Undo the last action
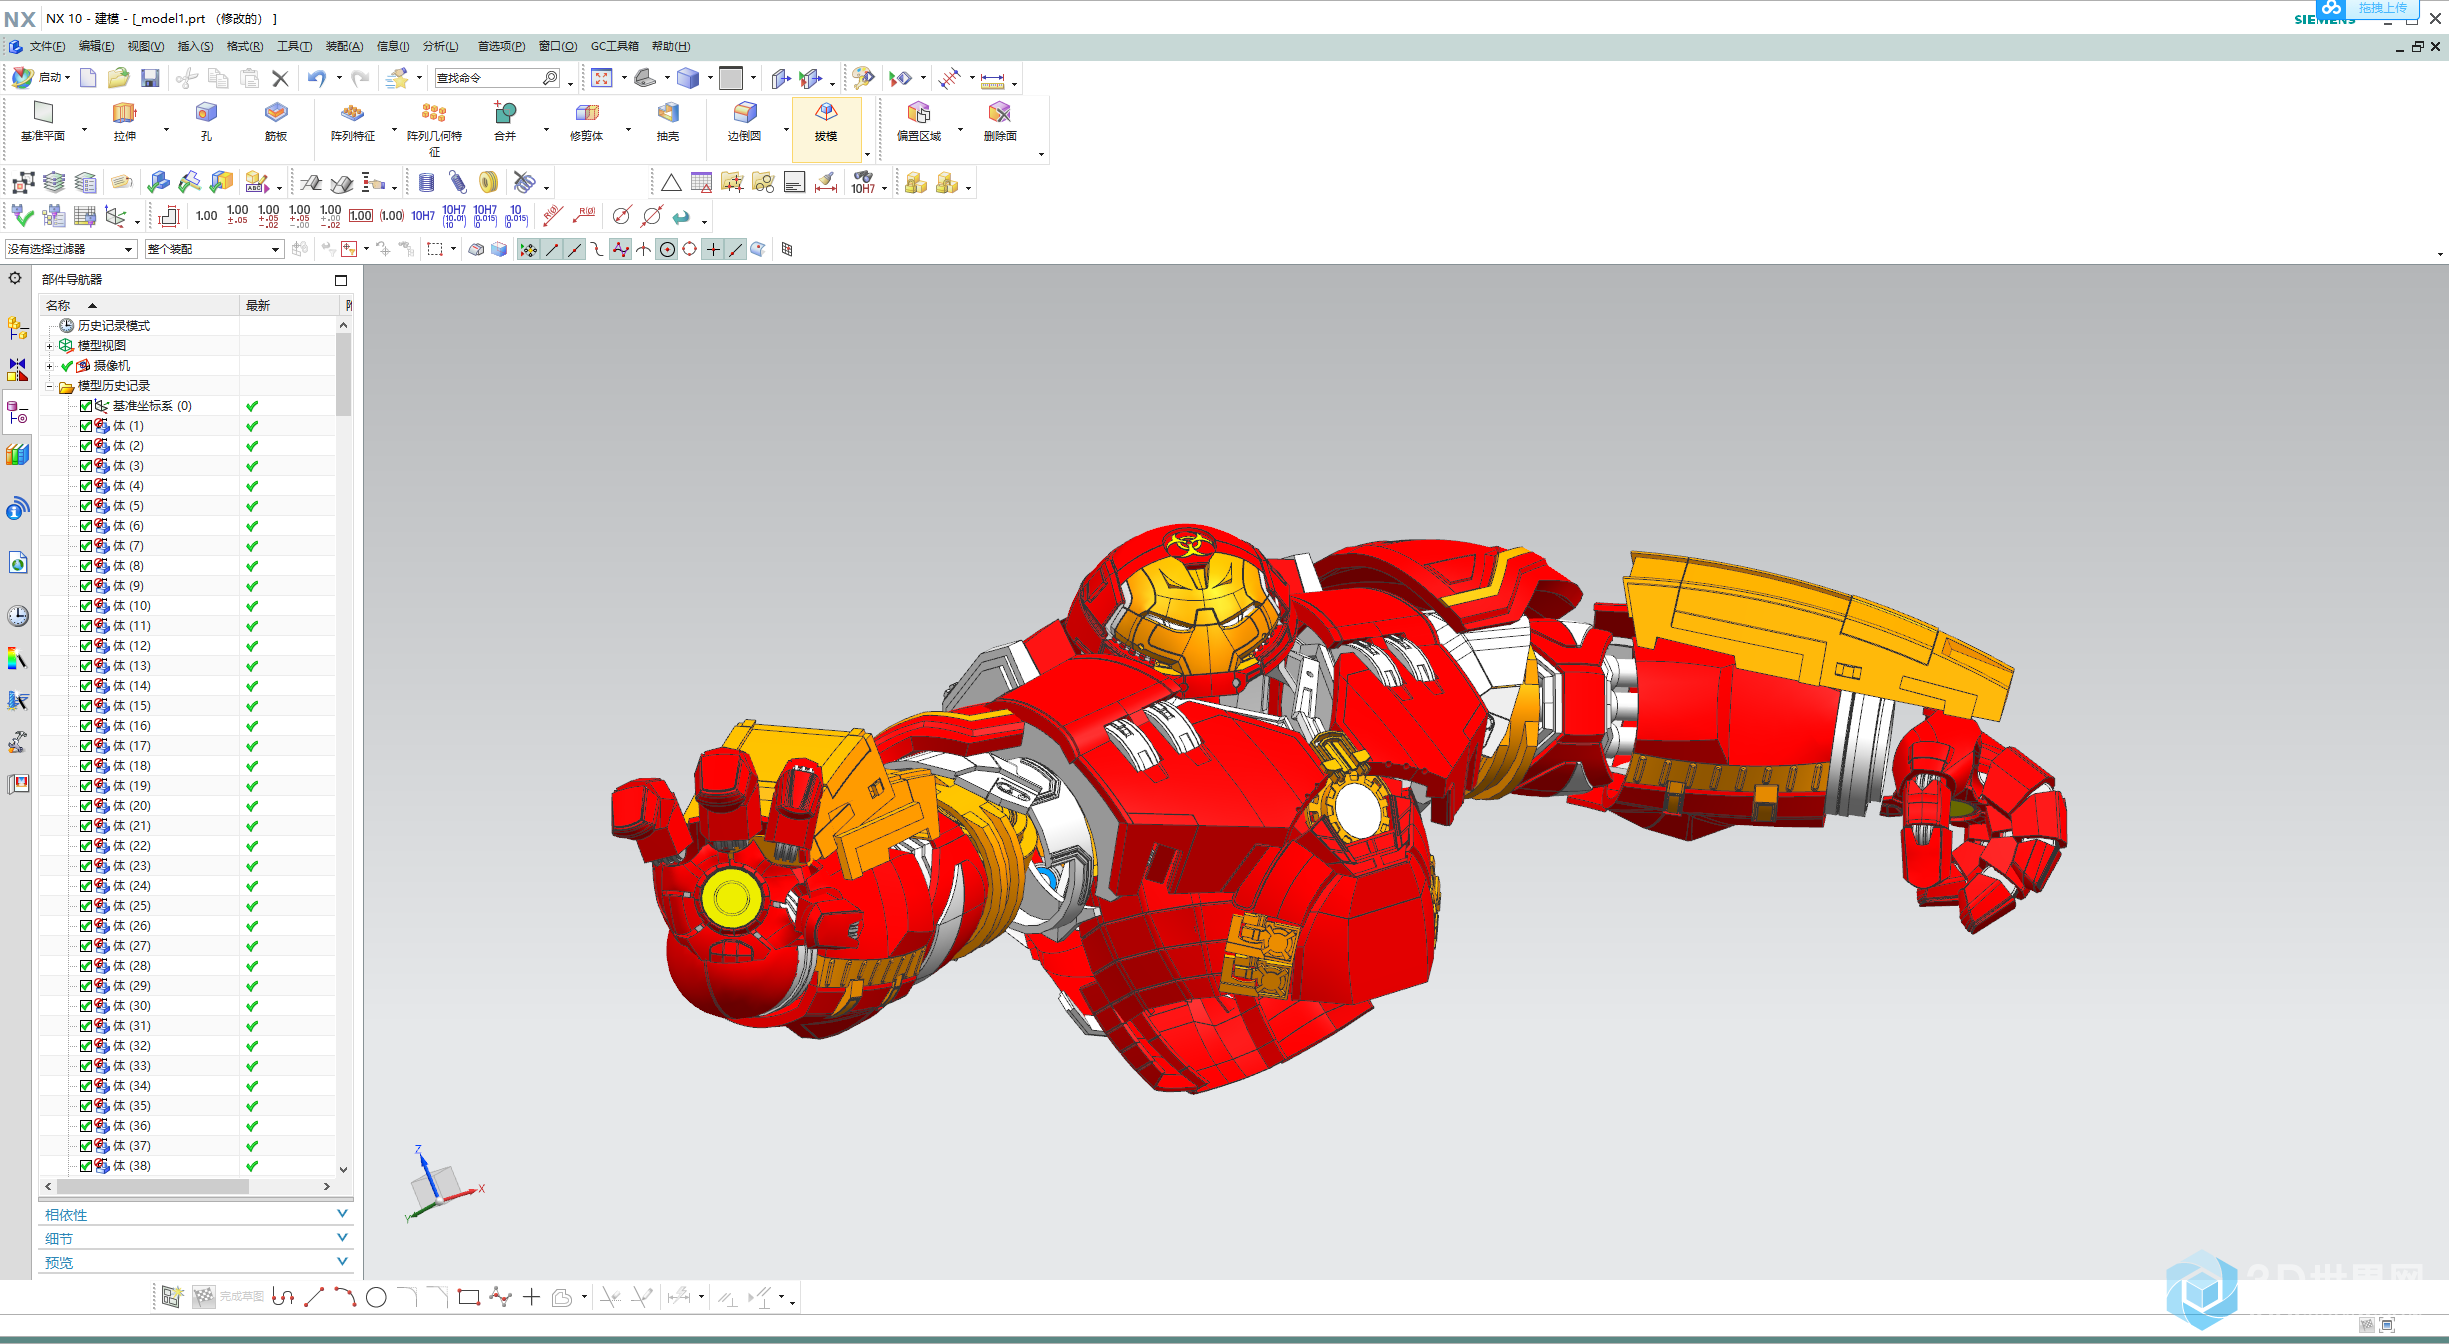 pos(317,78)
